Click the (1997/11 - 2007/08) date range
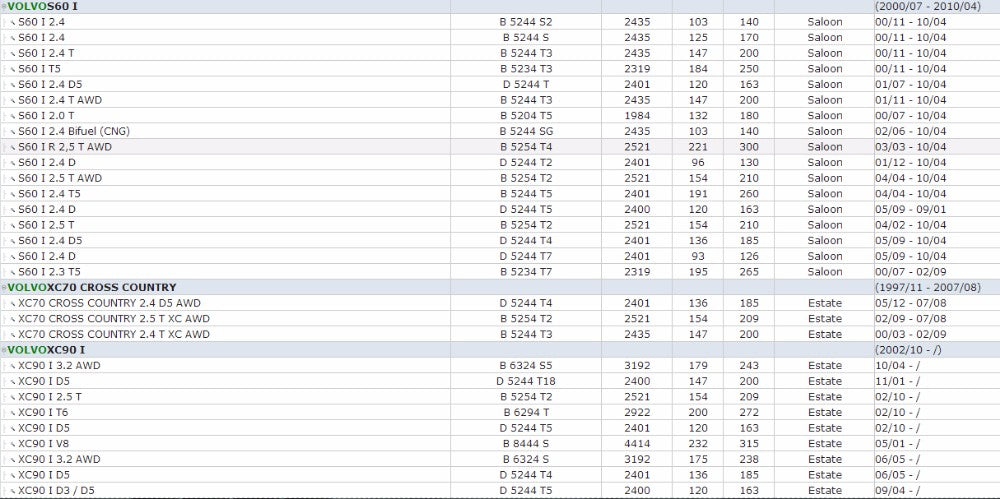The height and width of the screenshot is (499, 1000). (x=928, y=288)
